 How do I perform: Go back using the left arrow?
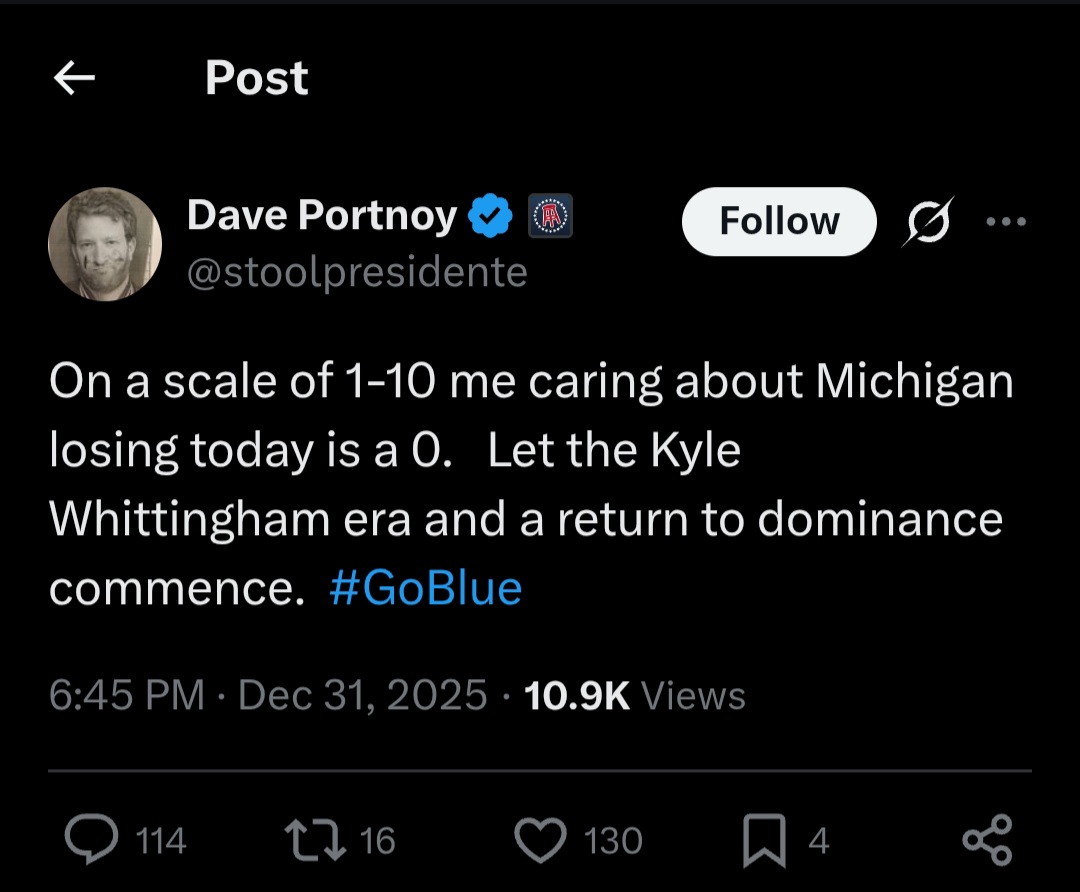click(x=74, y=78)
